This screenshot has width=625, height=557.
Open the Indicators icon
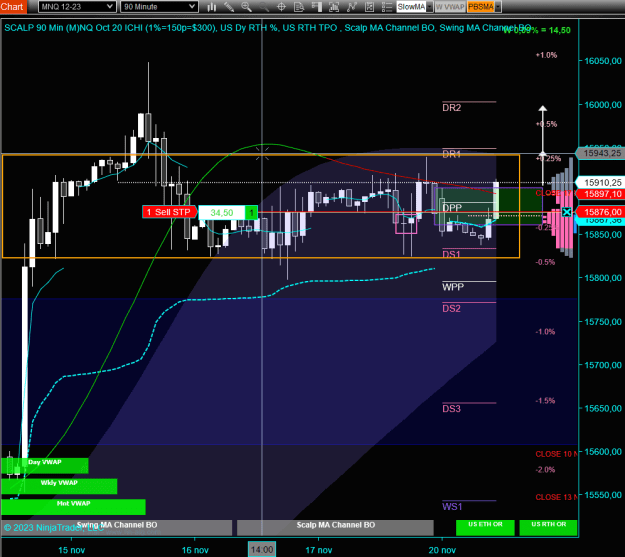(x=352, y=7)
